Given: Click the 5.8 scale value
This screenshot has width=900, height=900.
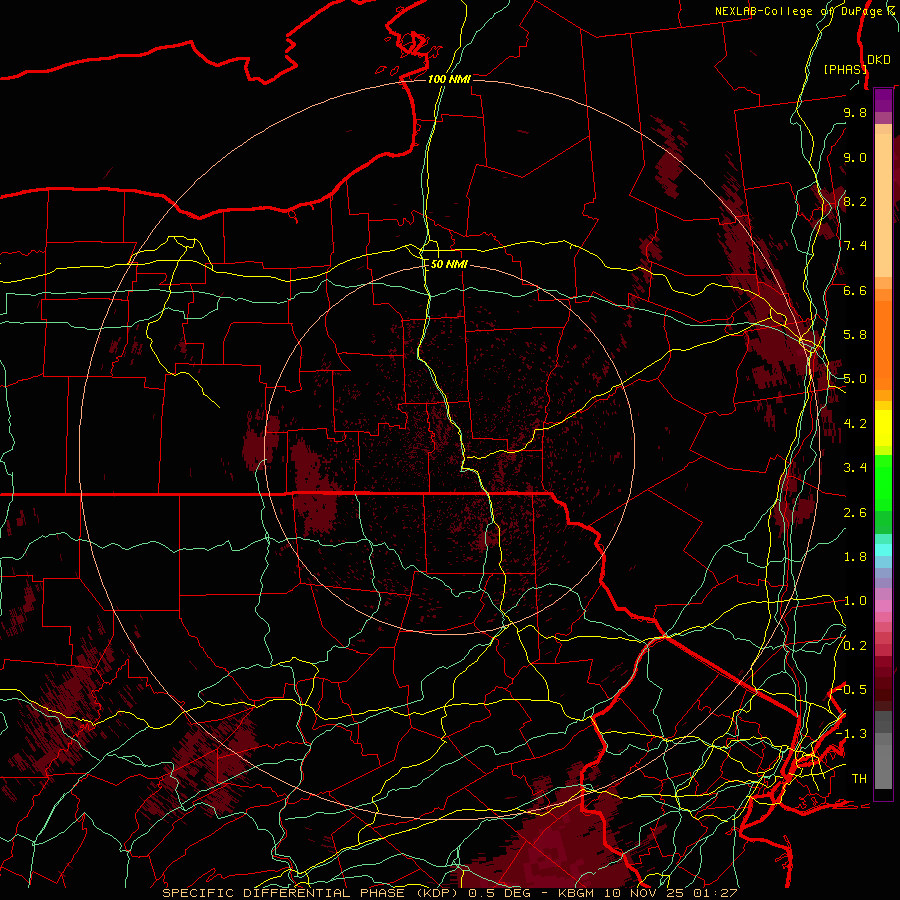Looking at the screenshot, I should [x=855, y=335].
